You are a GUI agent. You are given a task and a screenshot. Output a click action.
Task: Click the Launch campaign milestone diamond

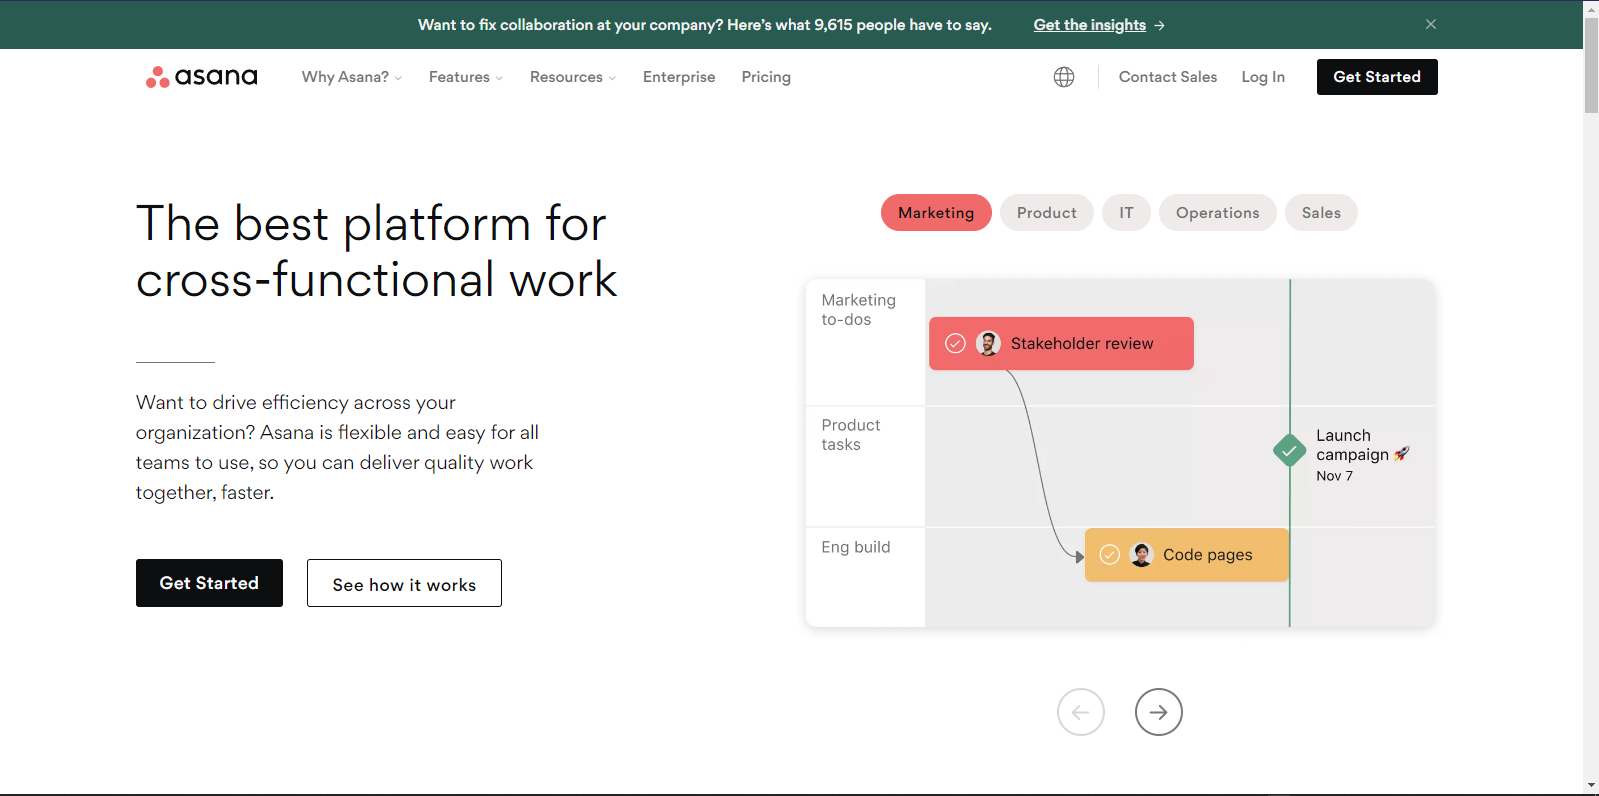pos(1290,451)
